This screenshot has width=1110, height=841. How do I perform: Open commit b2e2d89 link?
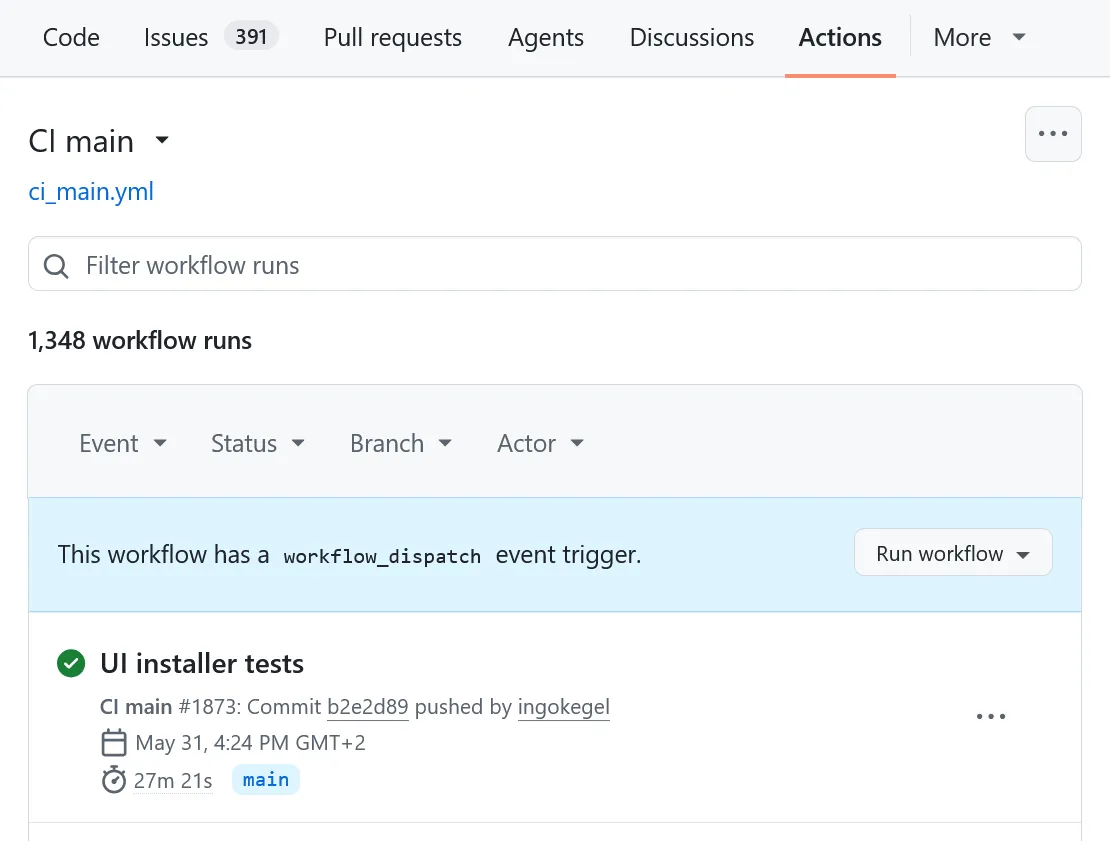(367, 707)
